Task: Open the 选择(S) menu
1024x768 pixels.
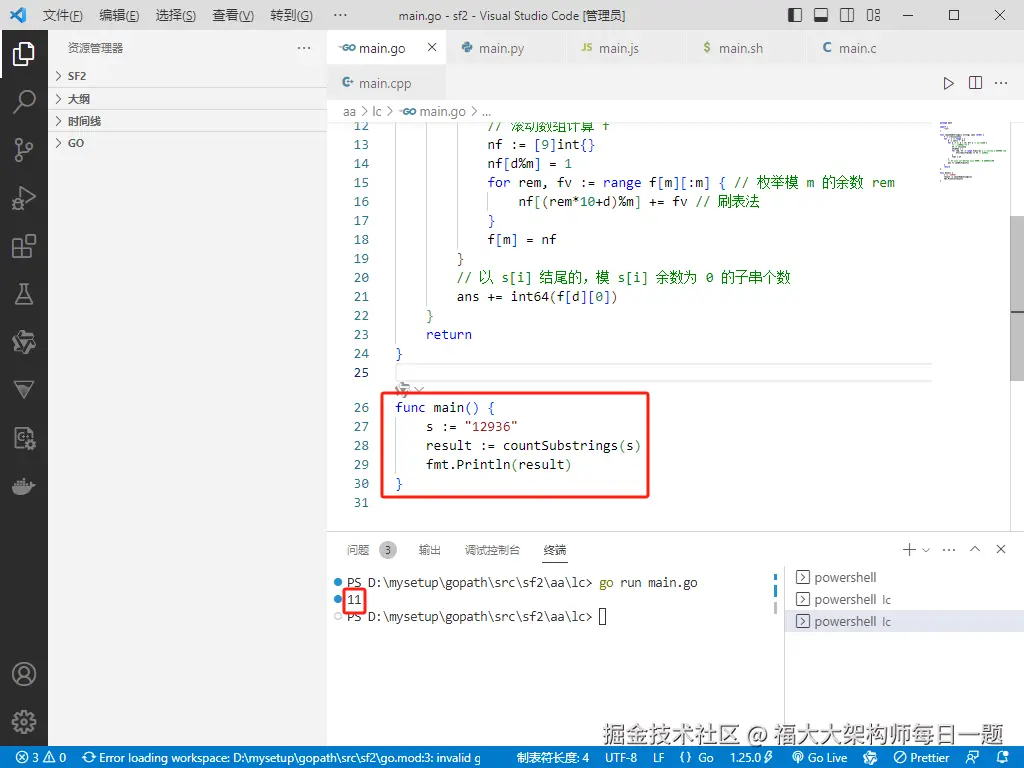Action: 176,15
